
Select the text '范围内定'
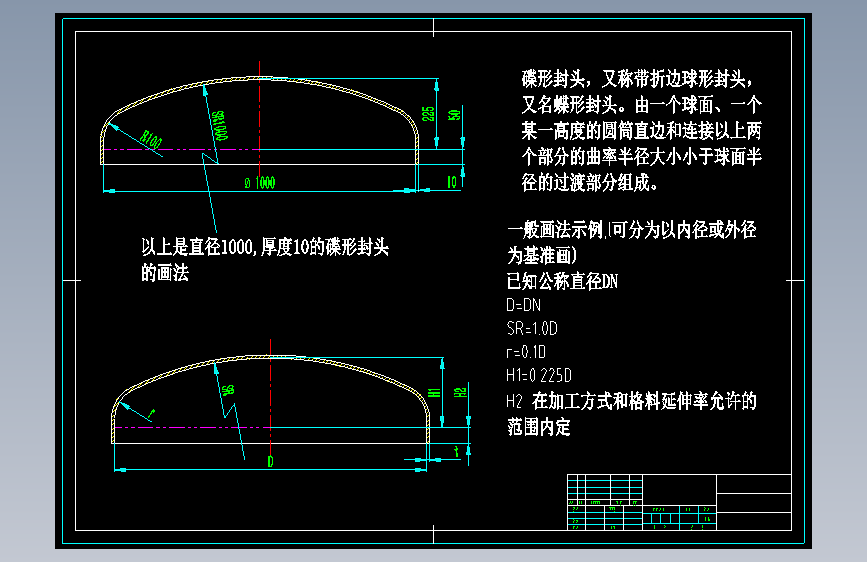pos(539,426)
